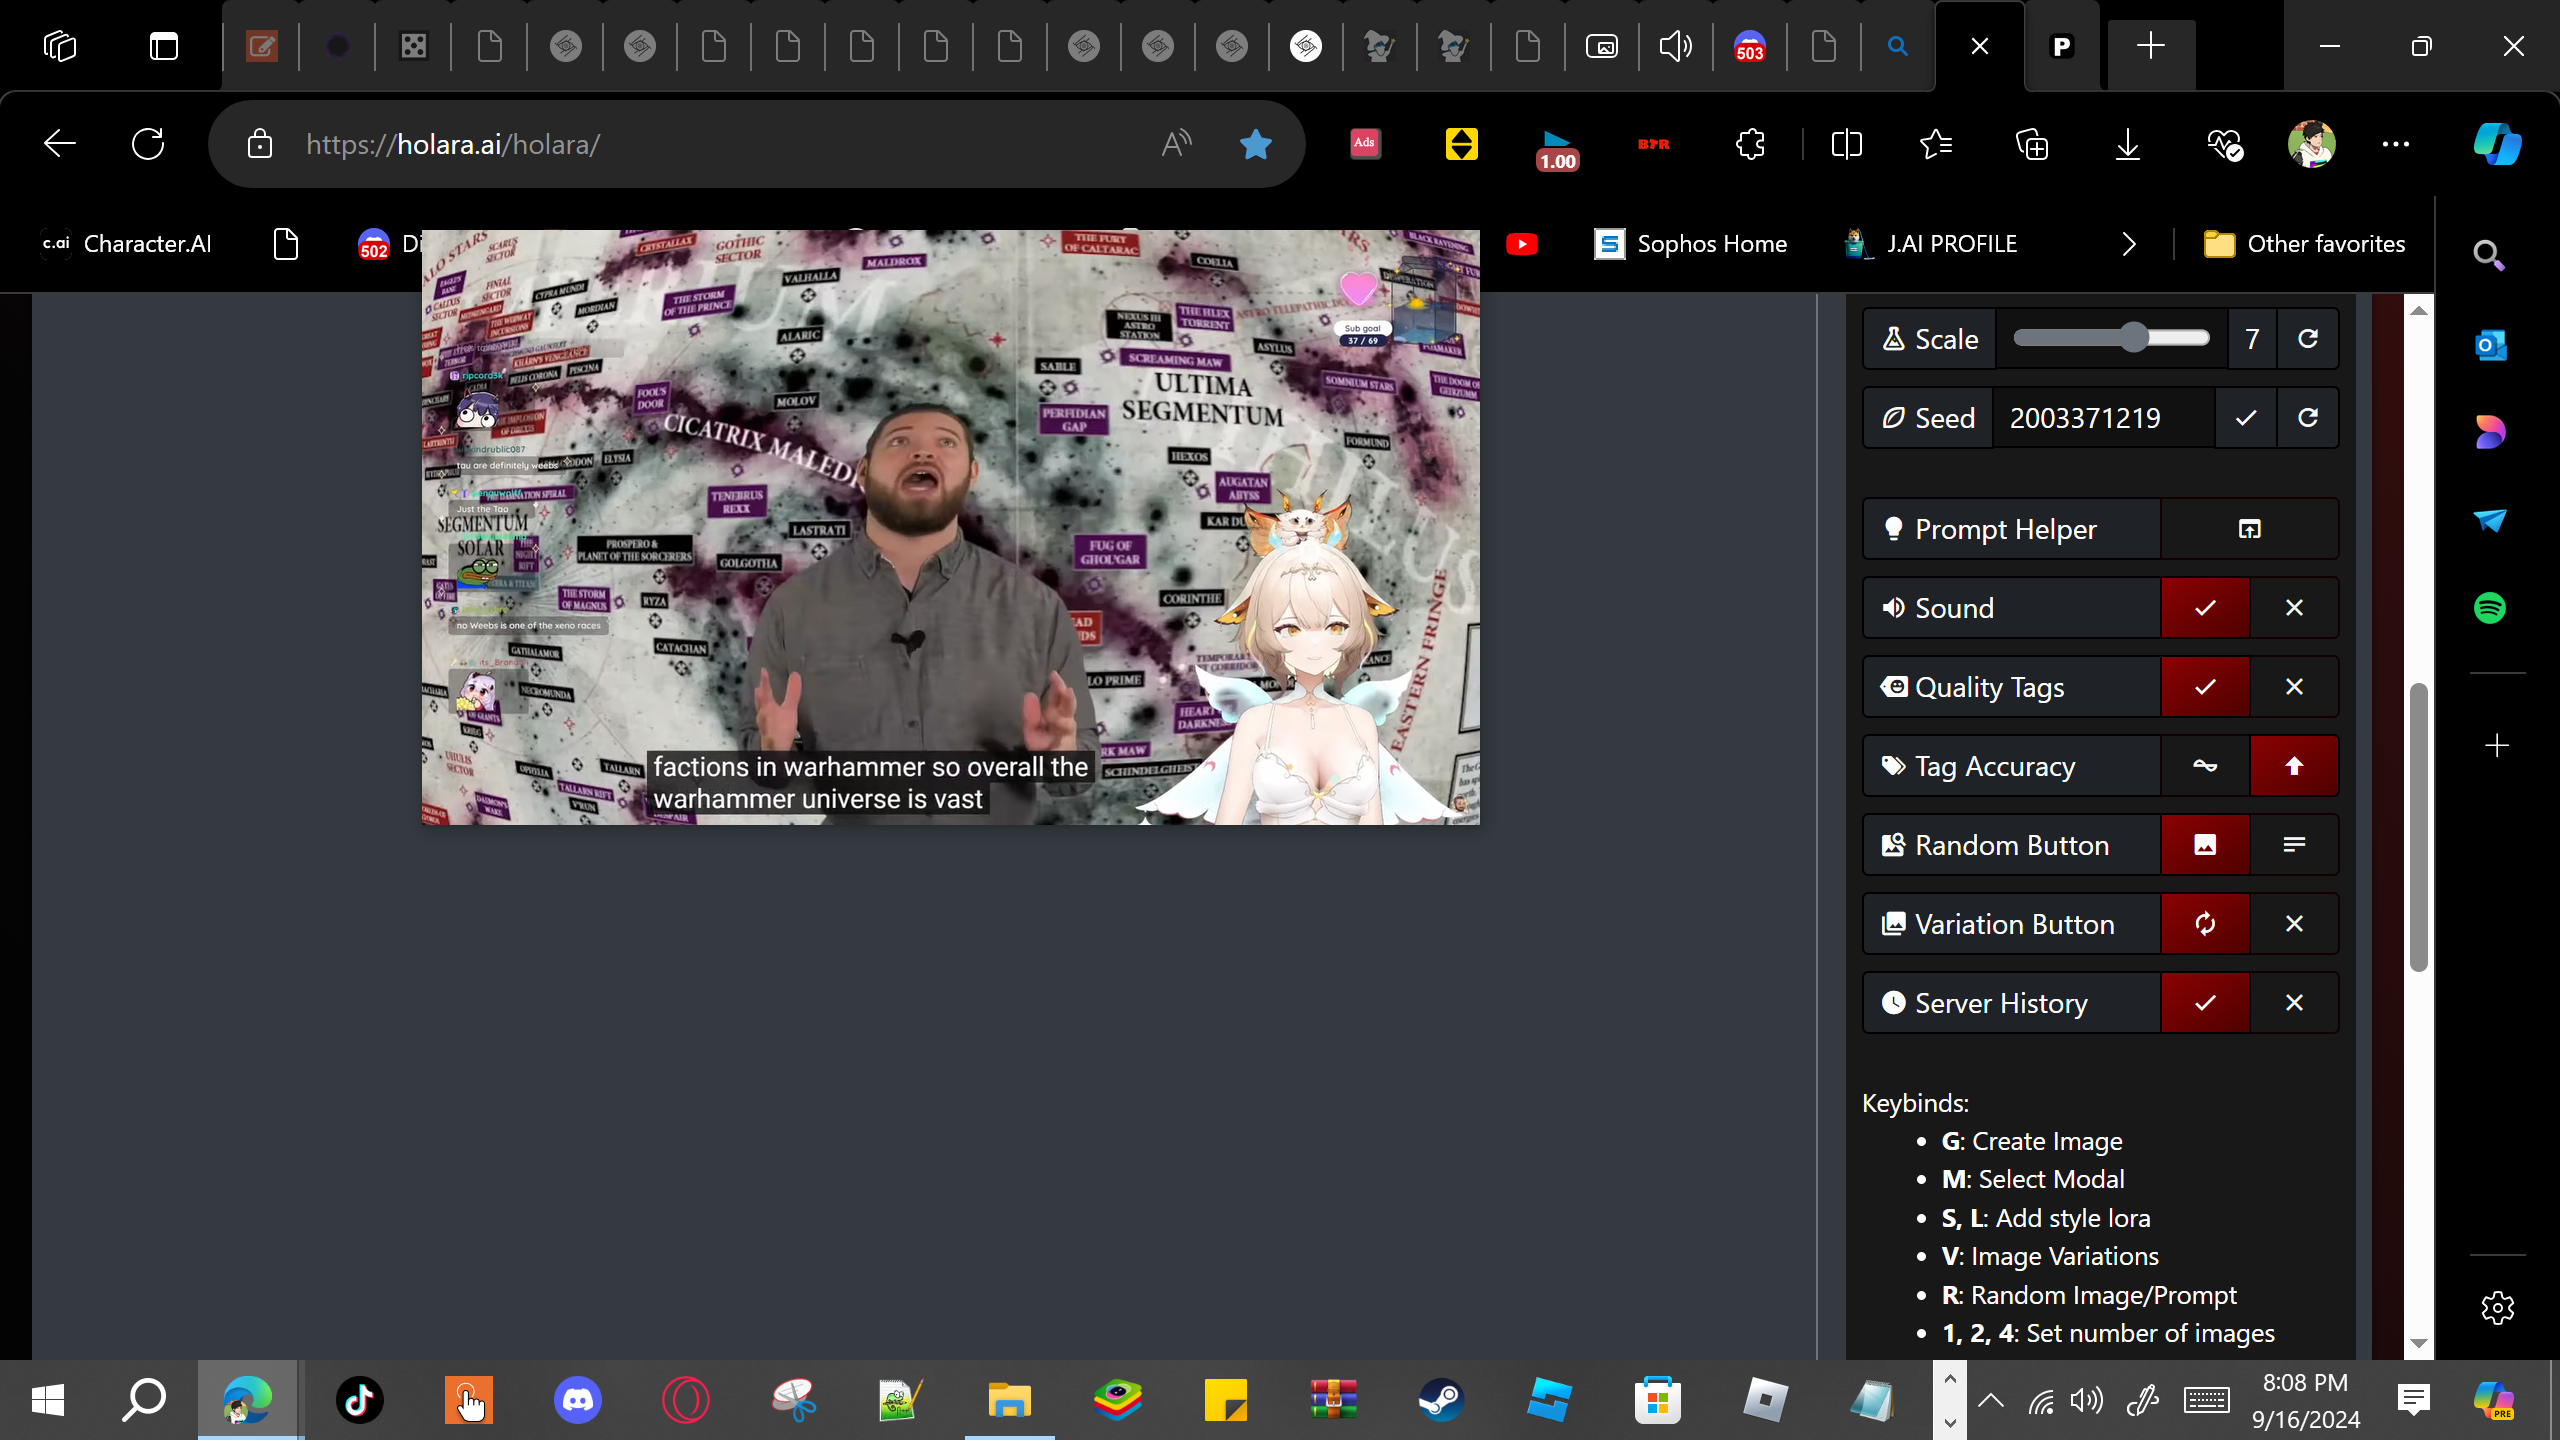Click the Scale value box showing 7
Screen dimensions: 2560x1440
click(x=2252, y=339)
